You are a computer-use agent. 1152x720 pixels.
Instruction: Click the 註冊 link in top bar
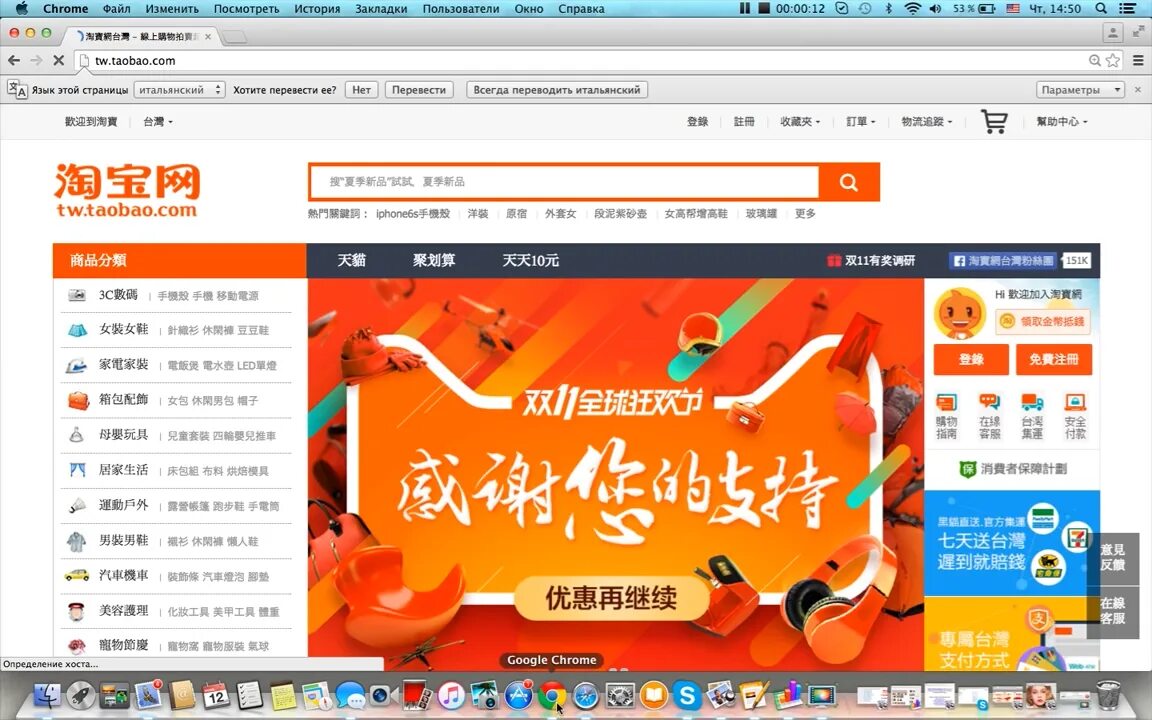click(x=744, y=121)
